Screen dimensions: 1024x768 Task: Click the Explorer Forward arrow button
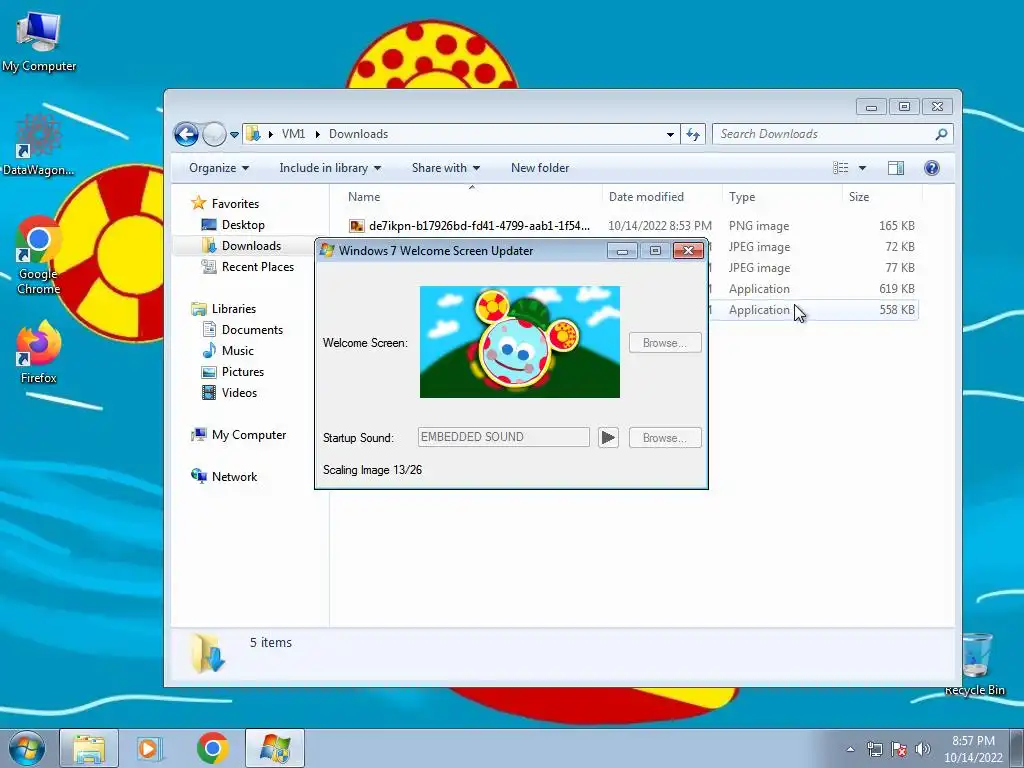[214, 135]
